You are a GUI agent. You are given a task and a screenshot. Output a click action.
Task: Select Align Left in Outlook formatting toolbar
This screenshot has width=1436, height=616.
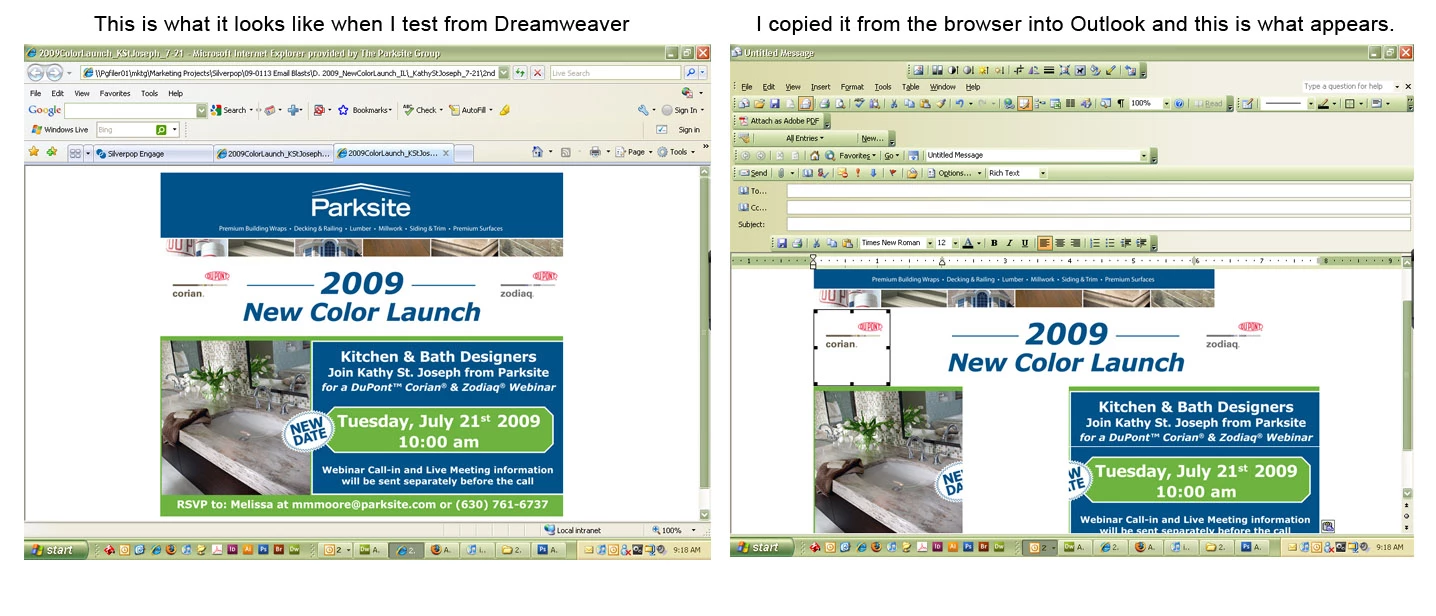tap(1044, 243)
